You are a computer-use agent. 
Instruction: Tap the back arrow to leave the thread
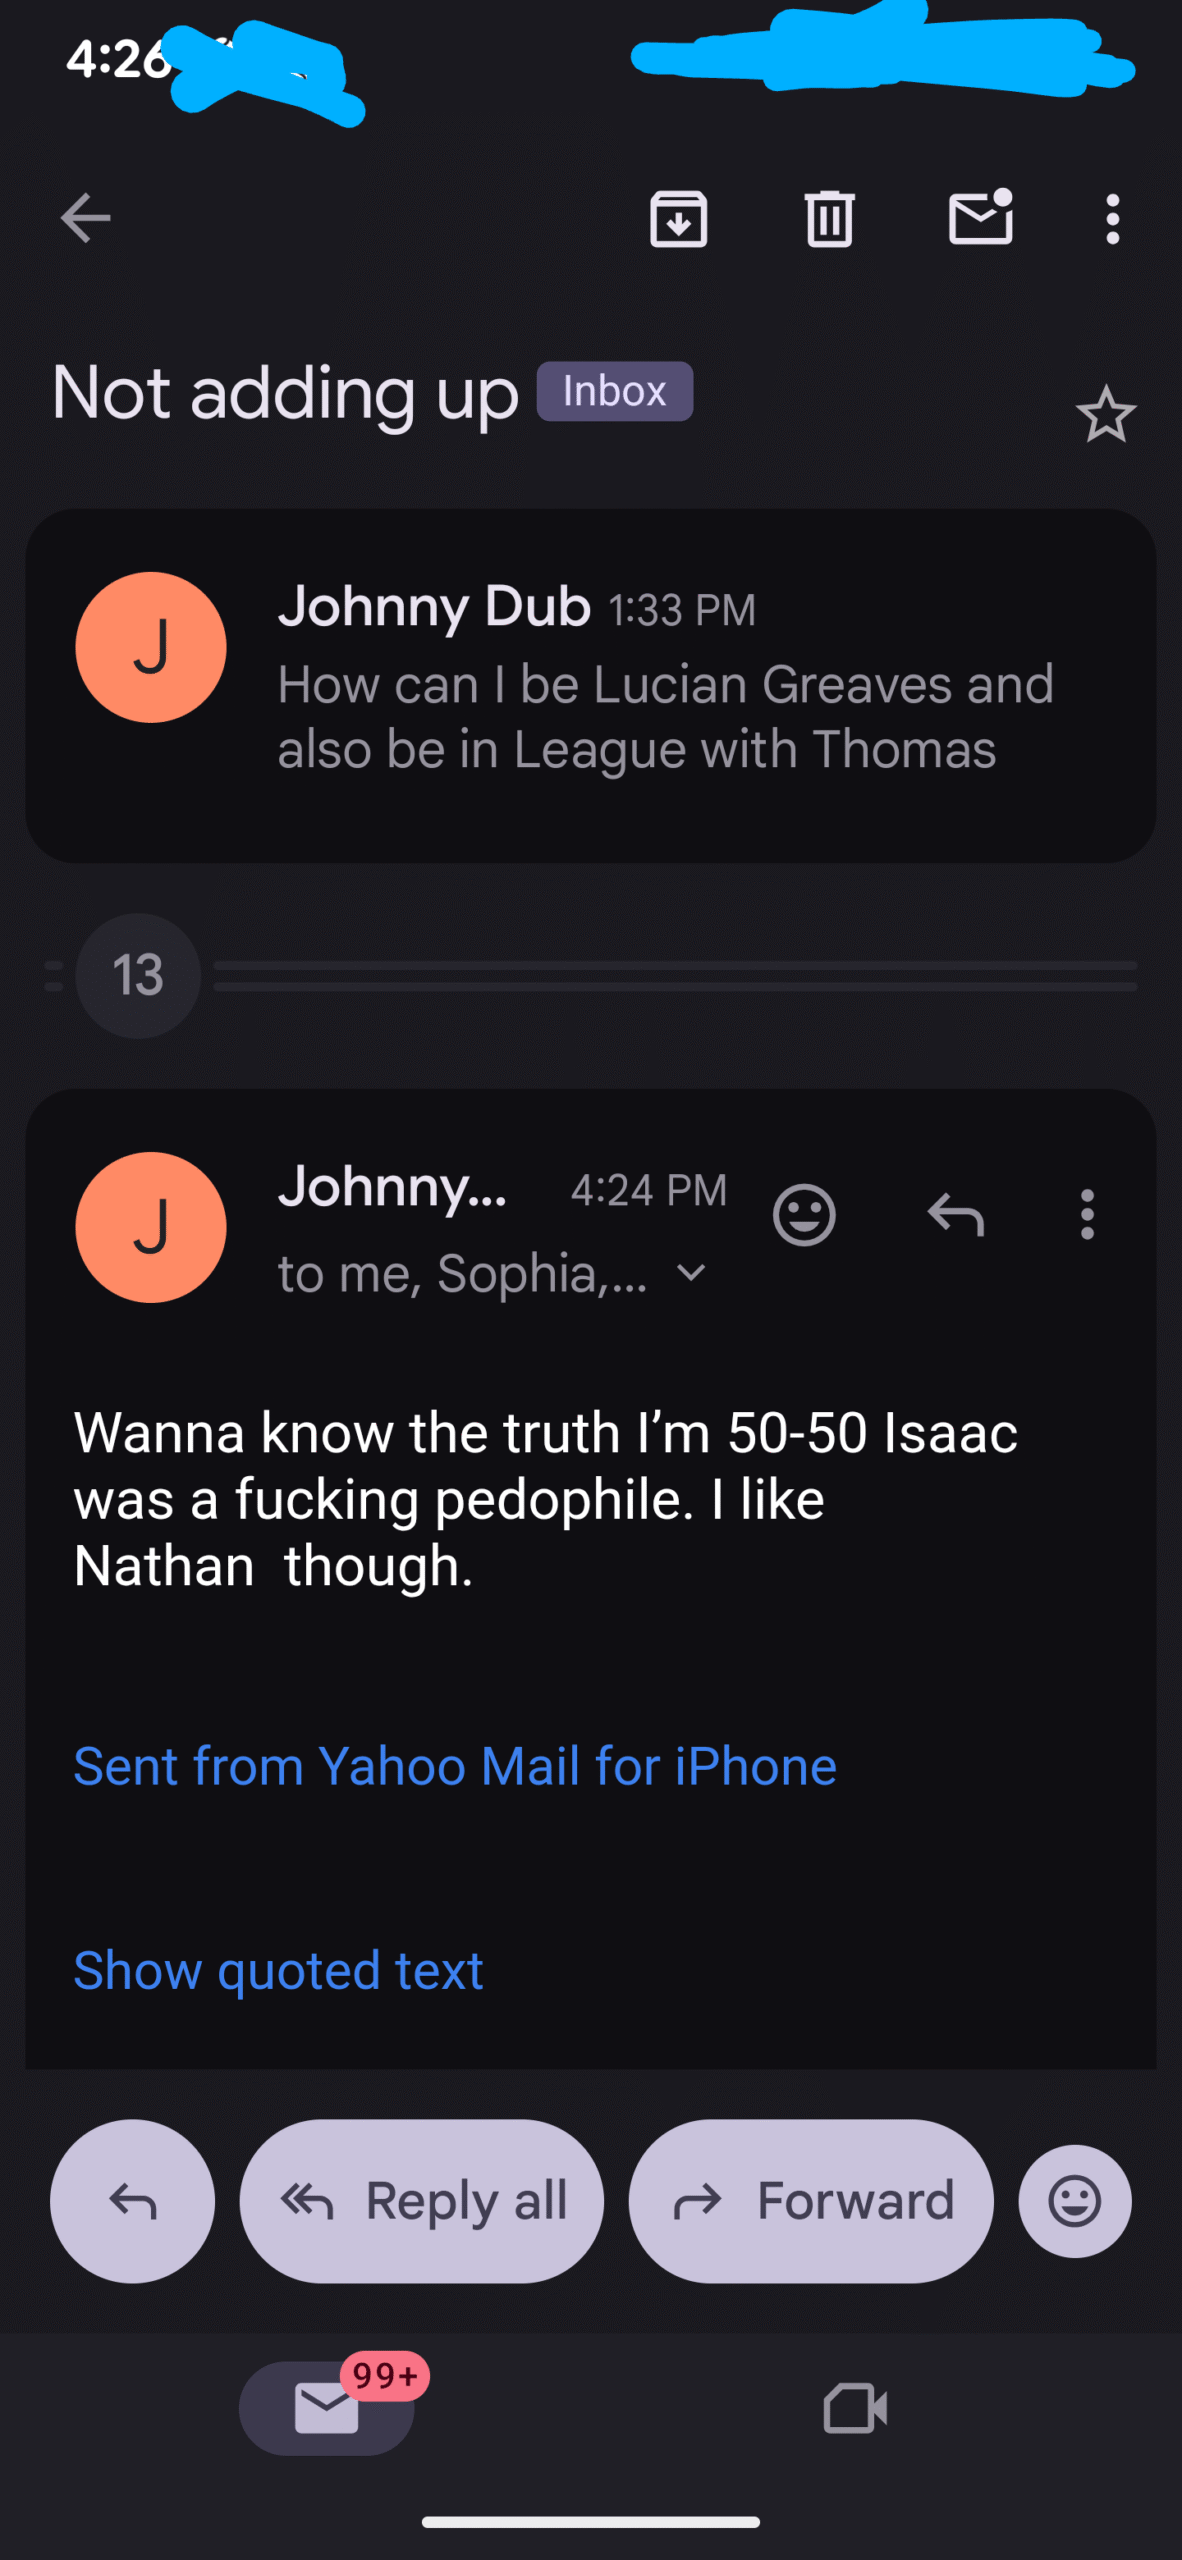pyautogui.click(x=85, y=218)
